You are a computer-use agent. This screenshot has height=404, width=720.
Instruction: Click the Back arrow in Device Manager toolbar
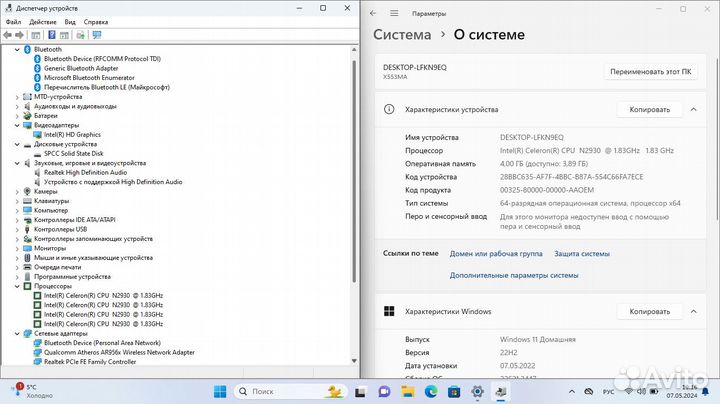[7, 35]
